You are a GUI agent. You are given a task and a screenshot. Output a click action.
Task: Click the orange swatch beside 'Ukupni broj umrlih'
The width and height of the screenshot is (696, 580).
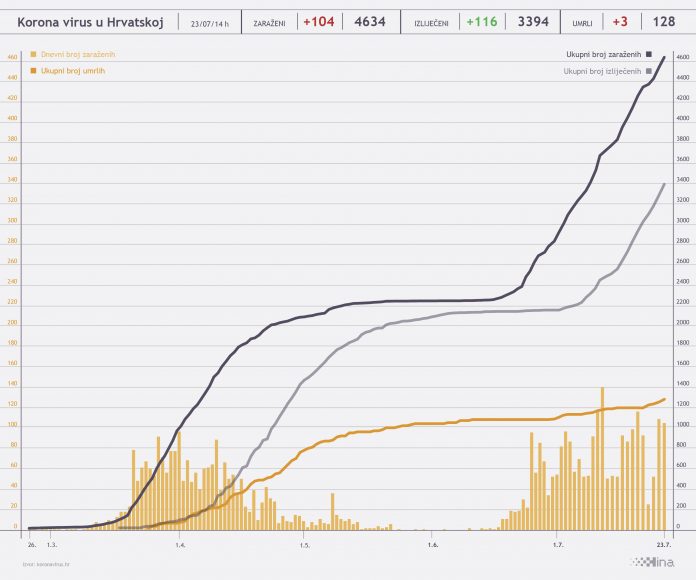pos(33,71)
